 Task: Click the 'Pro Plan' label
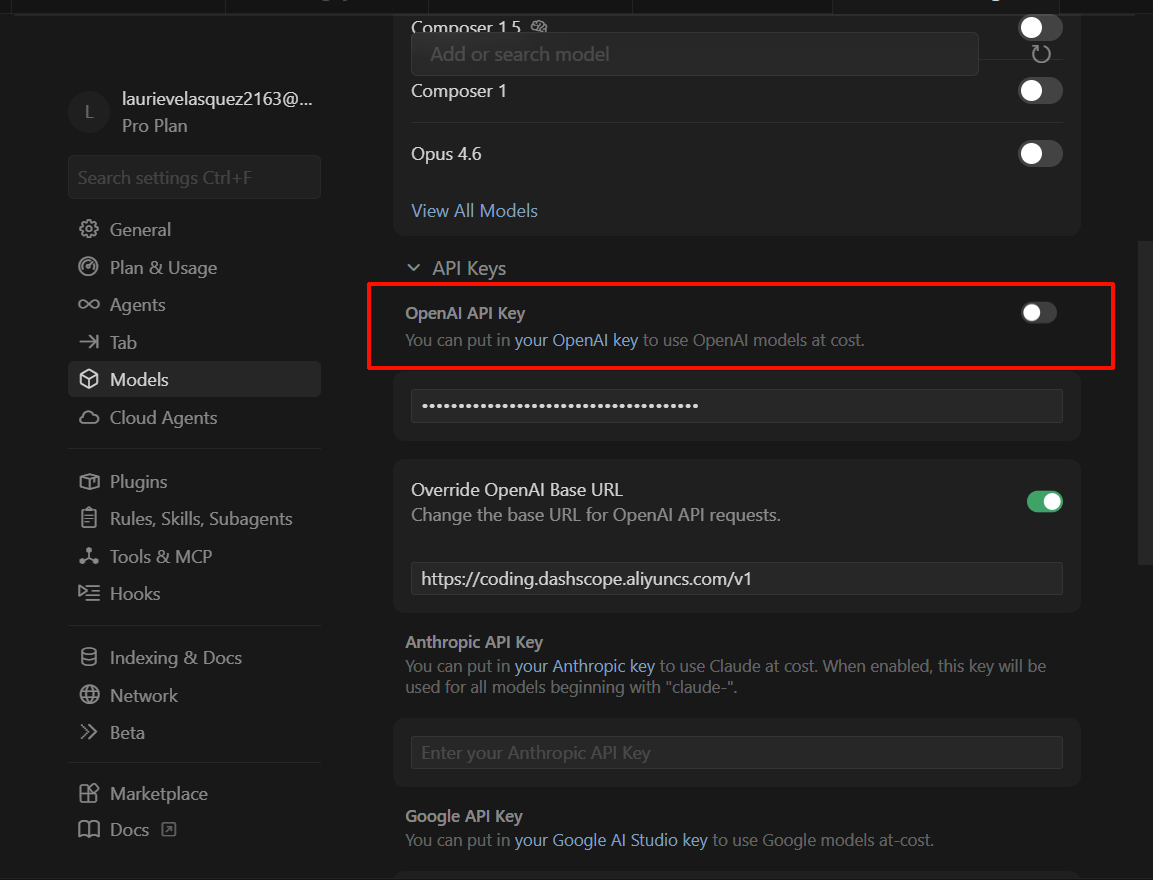tap(154, 126)
